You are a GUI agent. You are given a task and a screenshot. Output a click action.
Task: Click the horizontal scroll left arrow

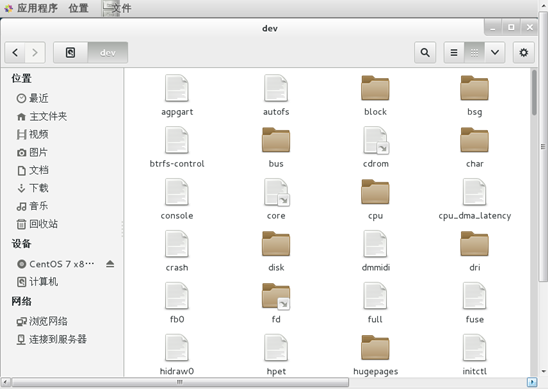(x=6, y=382)
